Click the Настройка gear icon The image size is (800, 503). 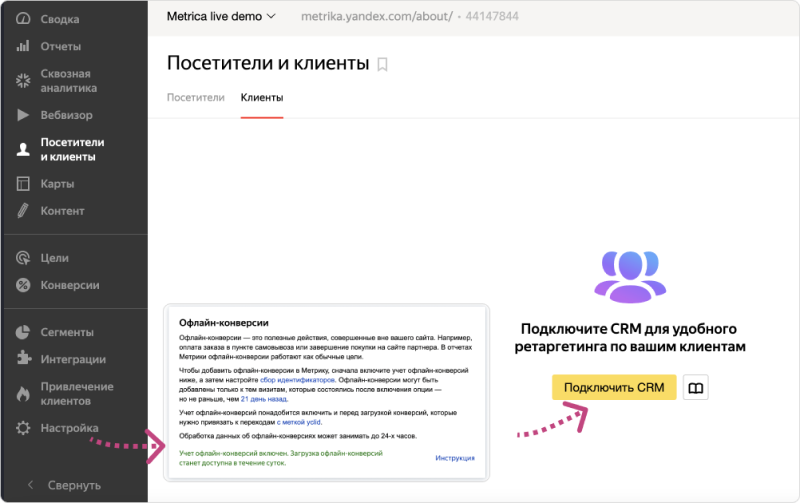23,428
